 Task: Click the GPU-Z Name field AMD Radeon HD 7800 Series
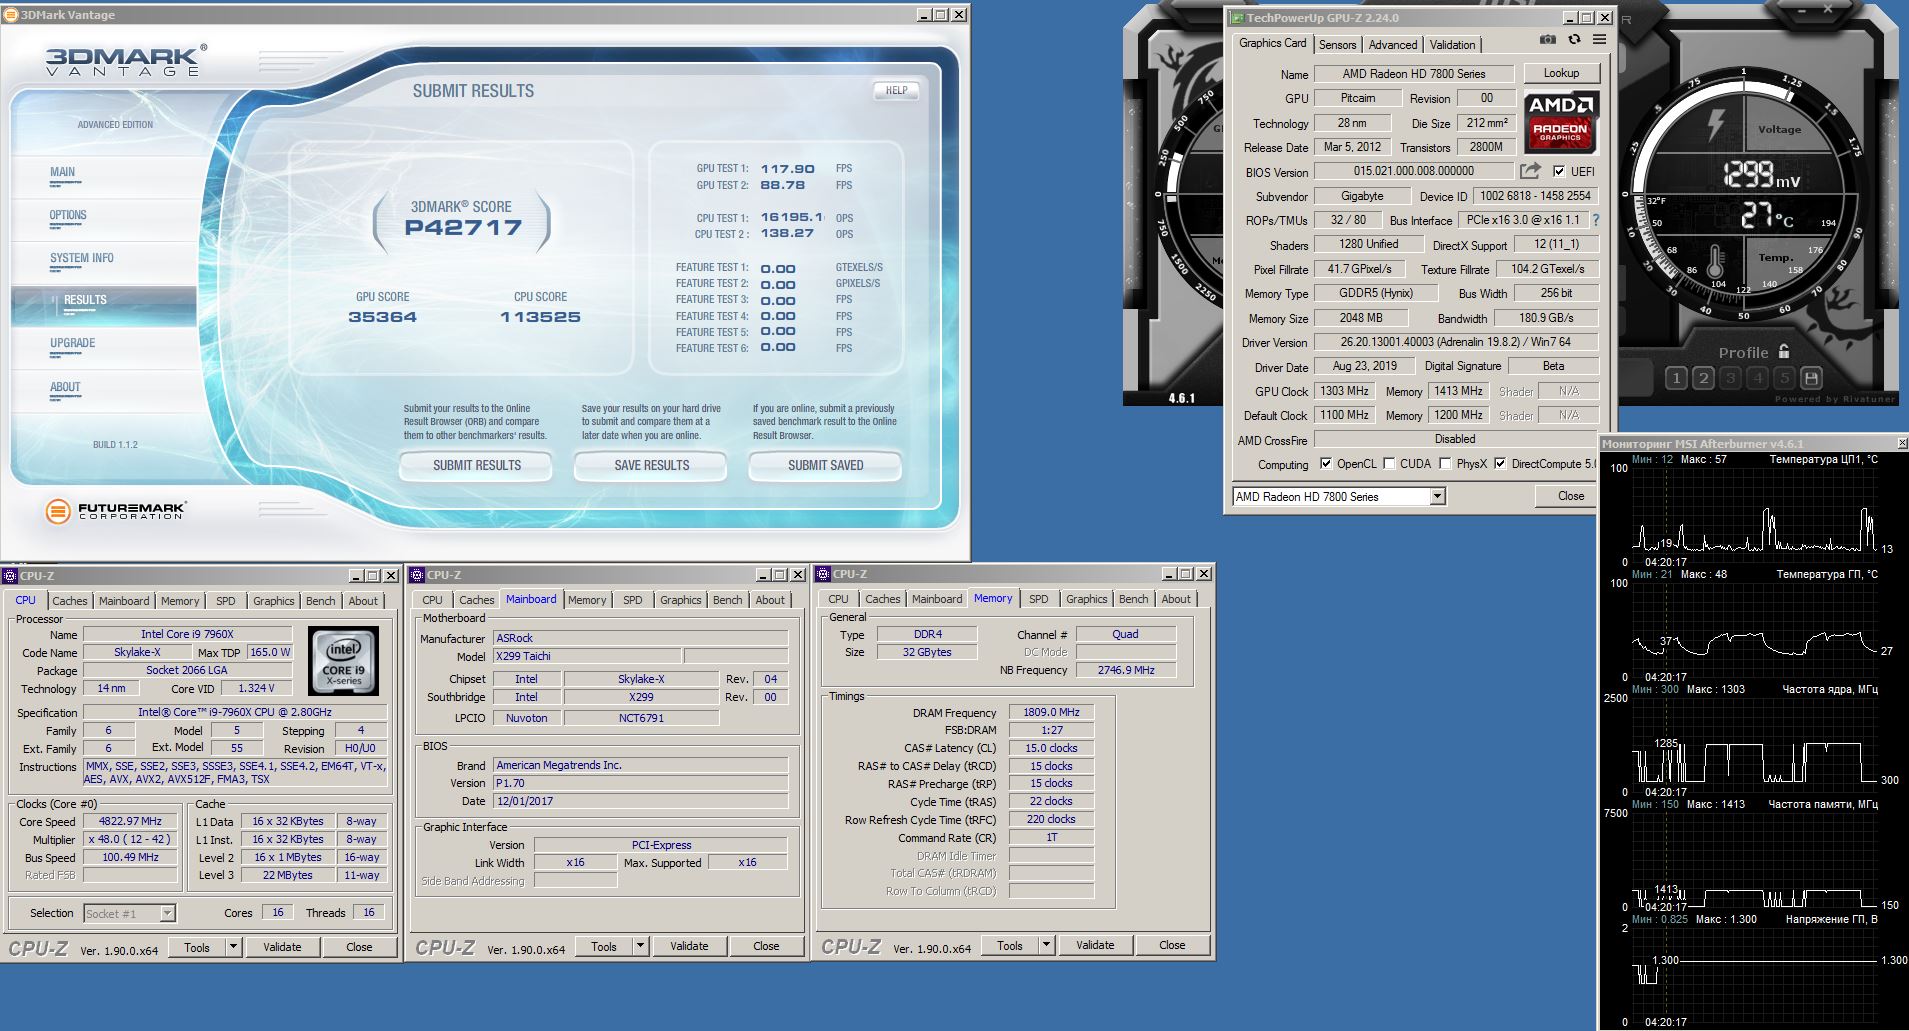click(1413, 74)
